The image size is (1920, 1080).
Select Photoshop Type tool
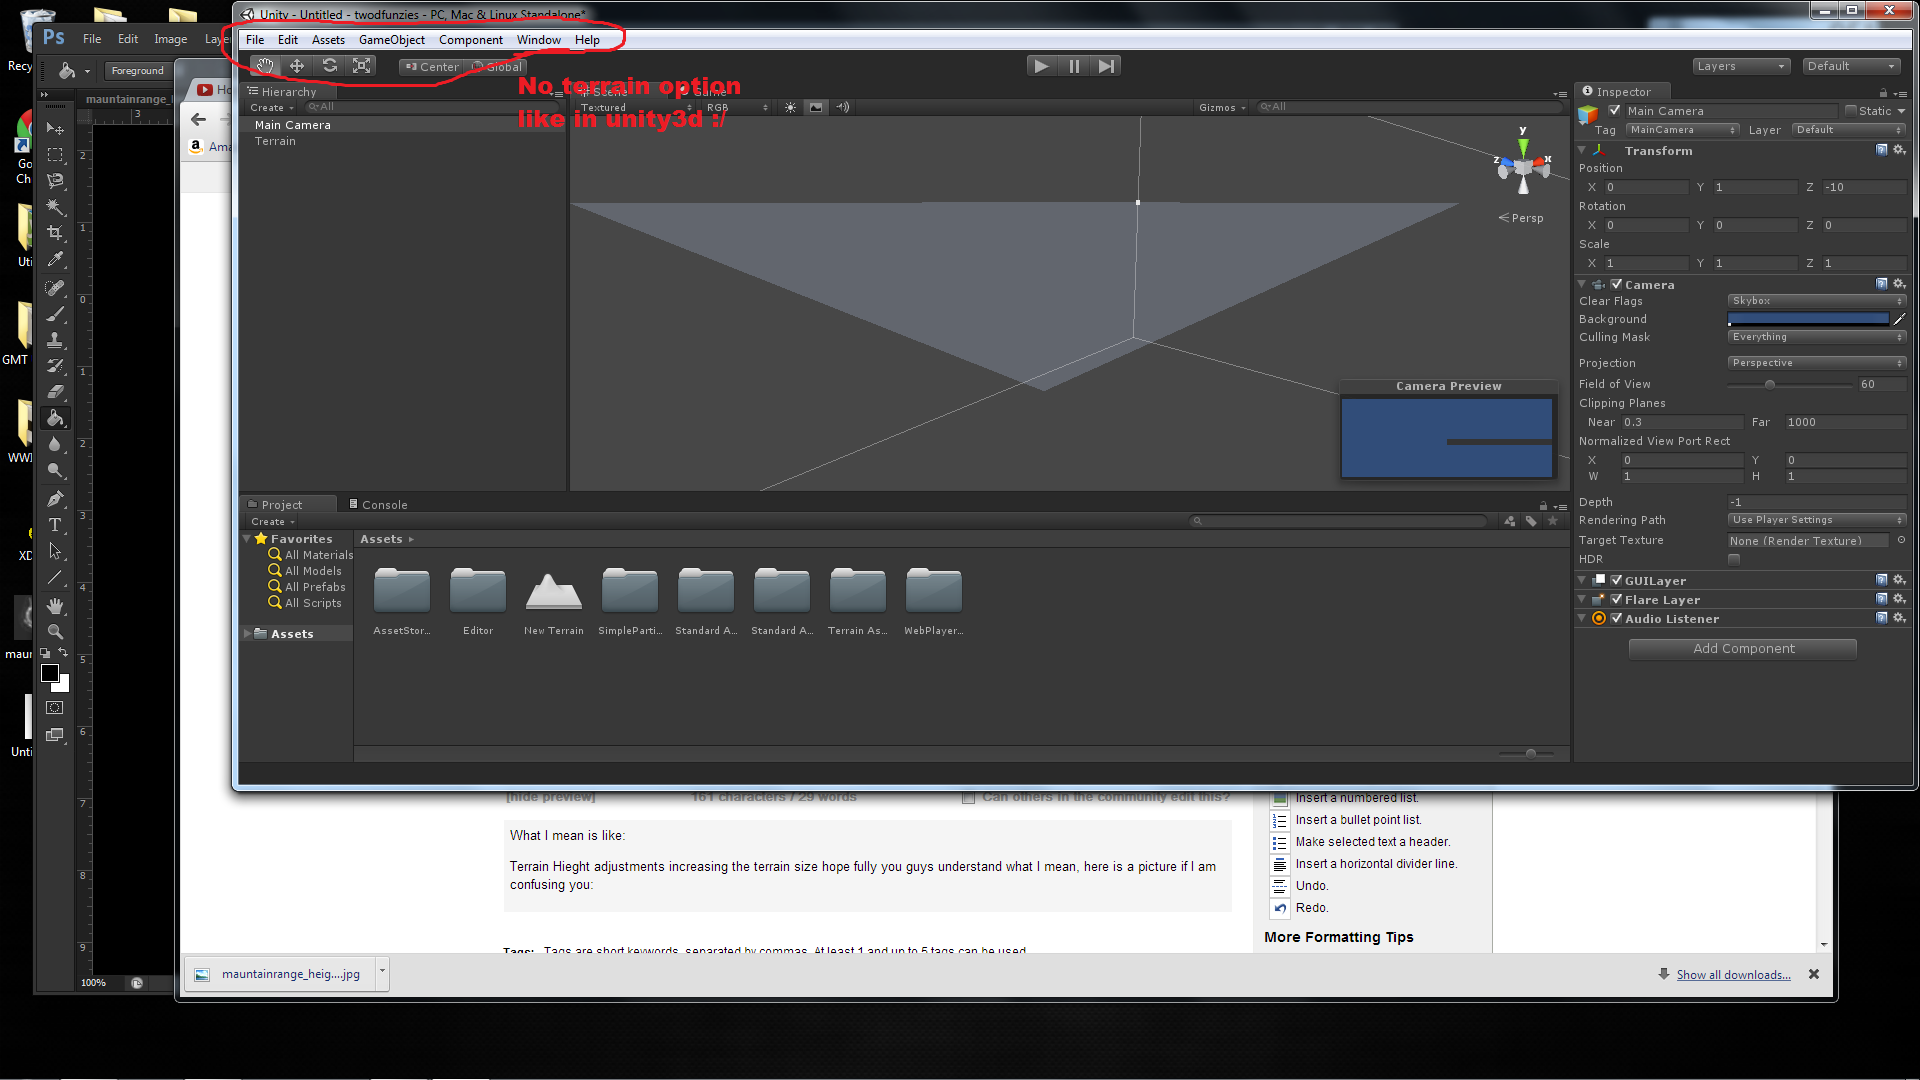55,525
